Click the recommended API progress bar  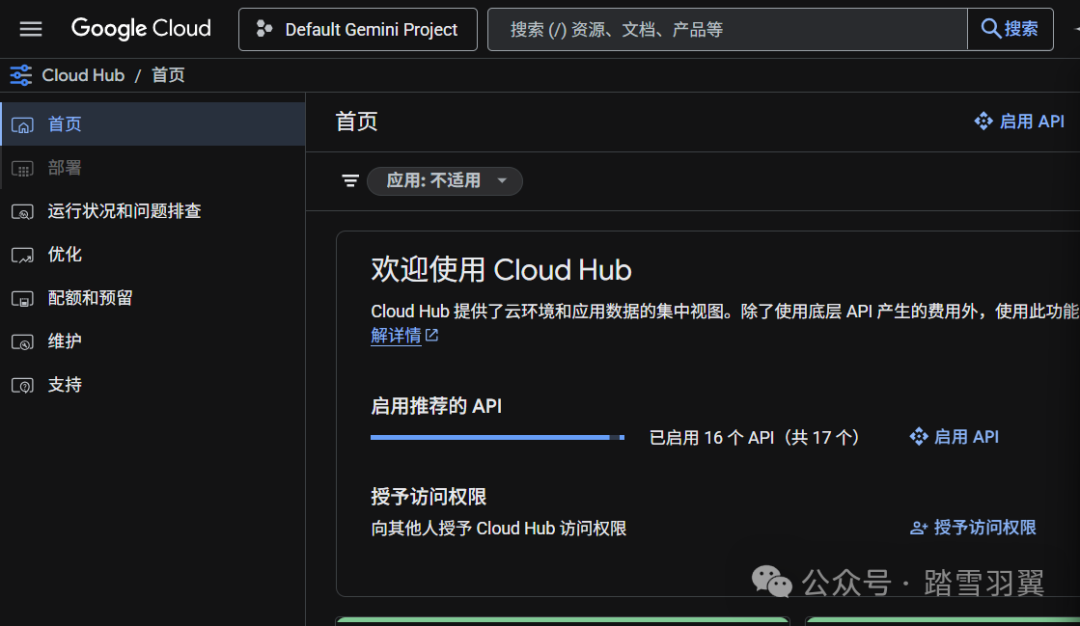point(497,437)
